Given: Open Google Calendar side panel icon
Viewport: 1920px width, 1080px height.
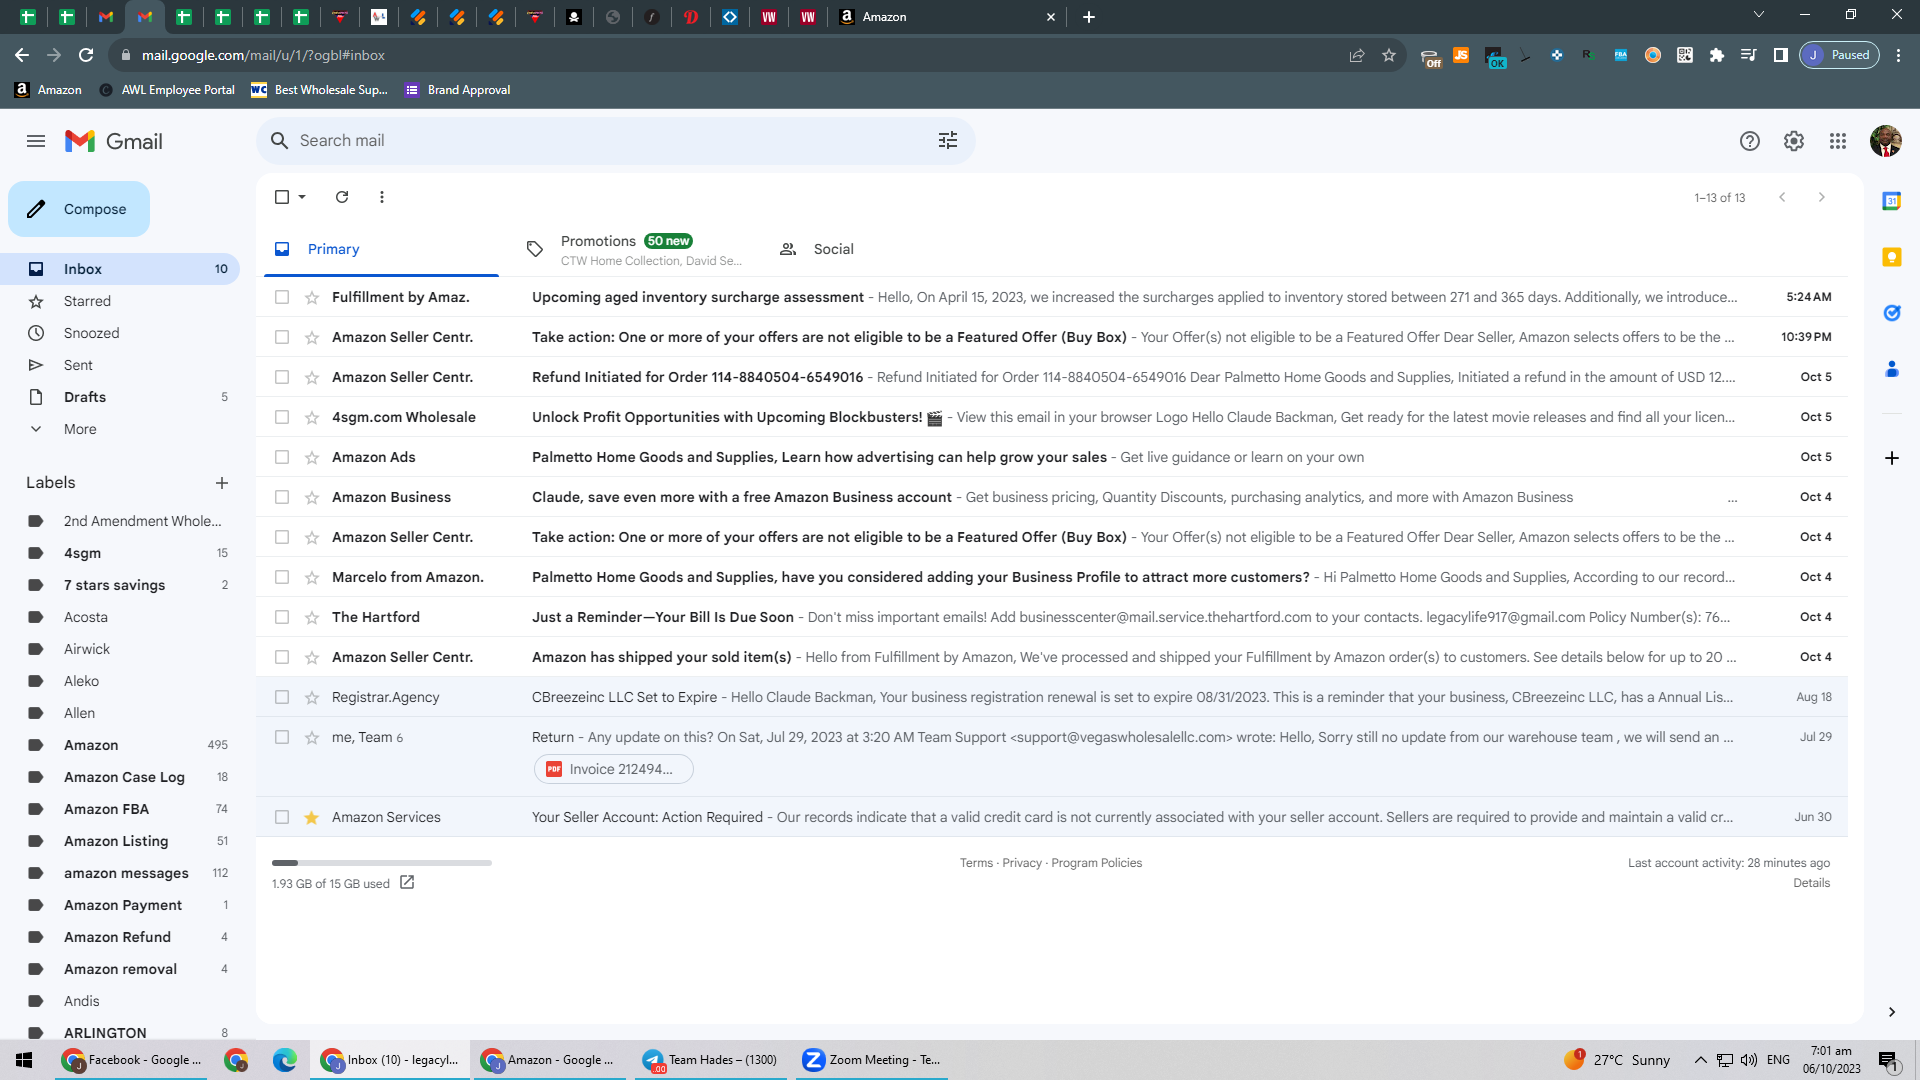Looking at the screenshot, I should click(x=1892, y=201).
